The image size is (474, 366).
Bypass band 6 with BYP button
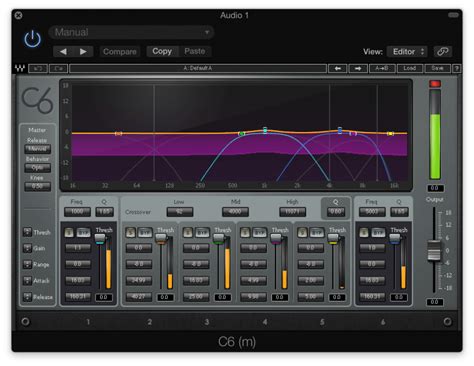coord(378,232)
